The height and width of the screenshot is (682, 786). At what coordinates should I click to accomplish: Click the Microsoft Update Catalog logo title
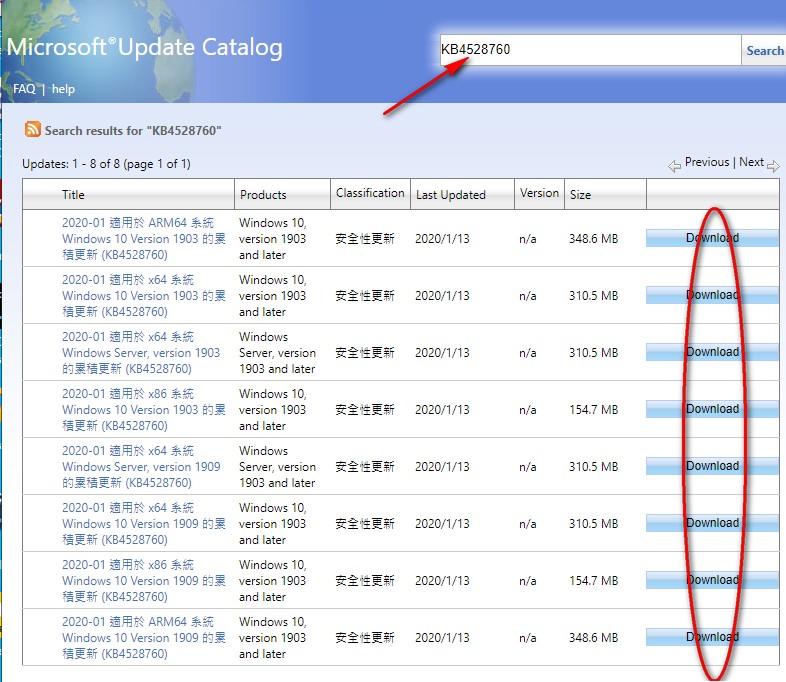(145, 48)
